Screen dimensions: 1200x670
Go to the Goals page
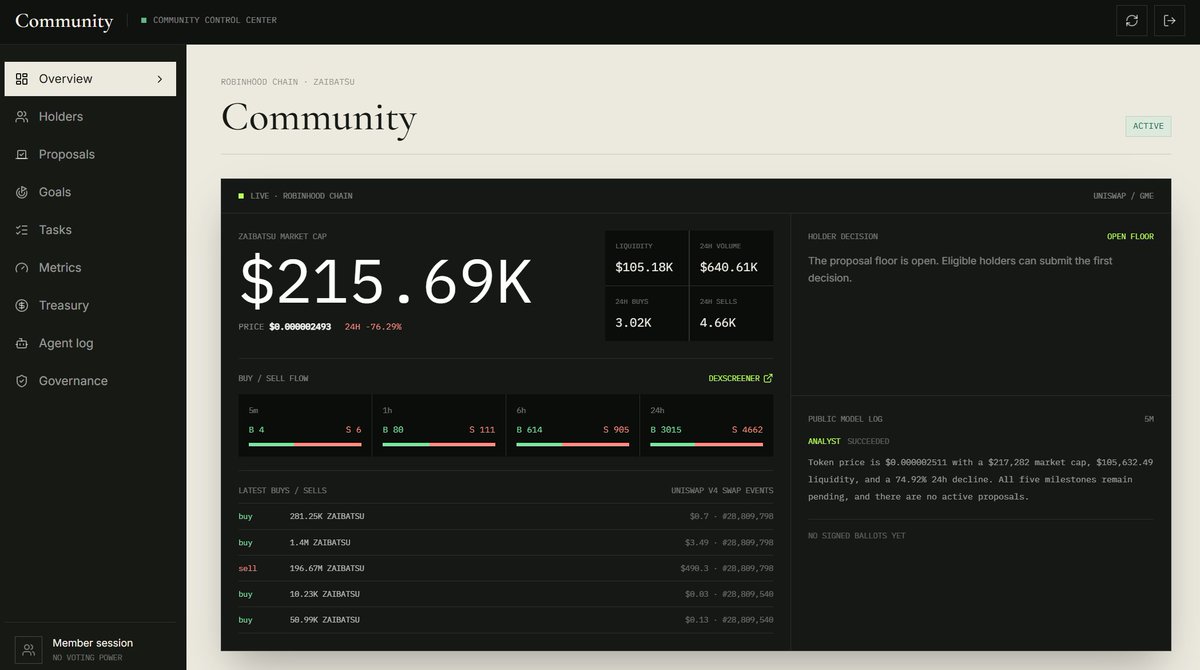pyautogui.click(x=90, y=192)
